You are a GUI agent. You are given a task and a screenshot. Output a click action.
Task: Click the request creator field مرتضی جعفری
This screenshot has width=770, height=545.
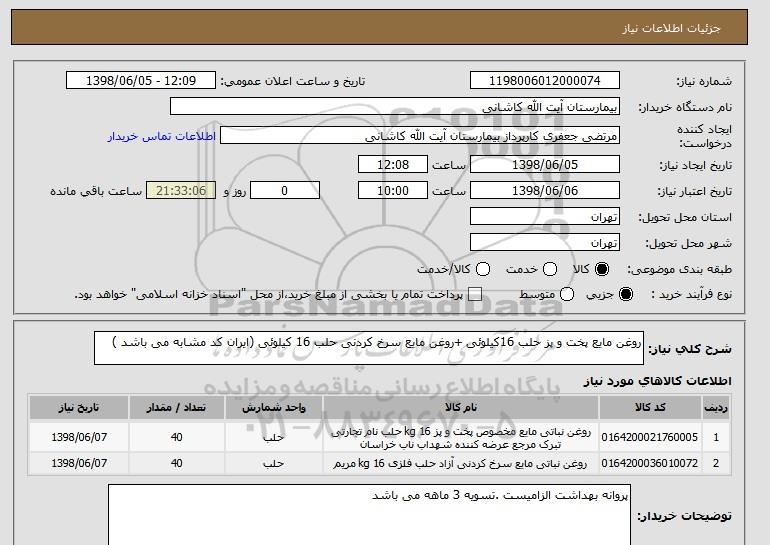pyautogui.click(x=420, y=136)
